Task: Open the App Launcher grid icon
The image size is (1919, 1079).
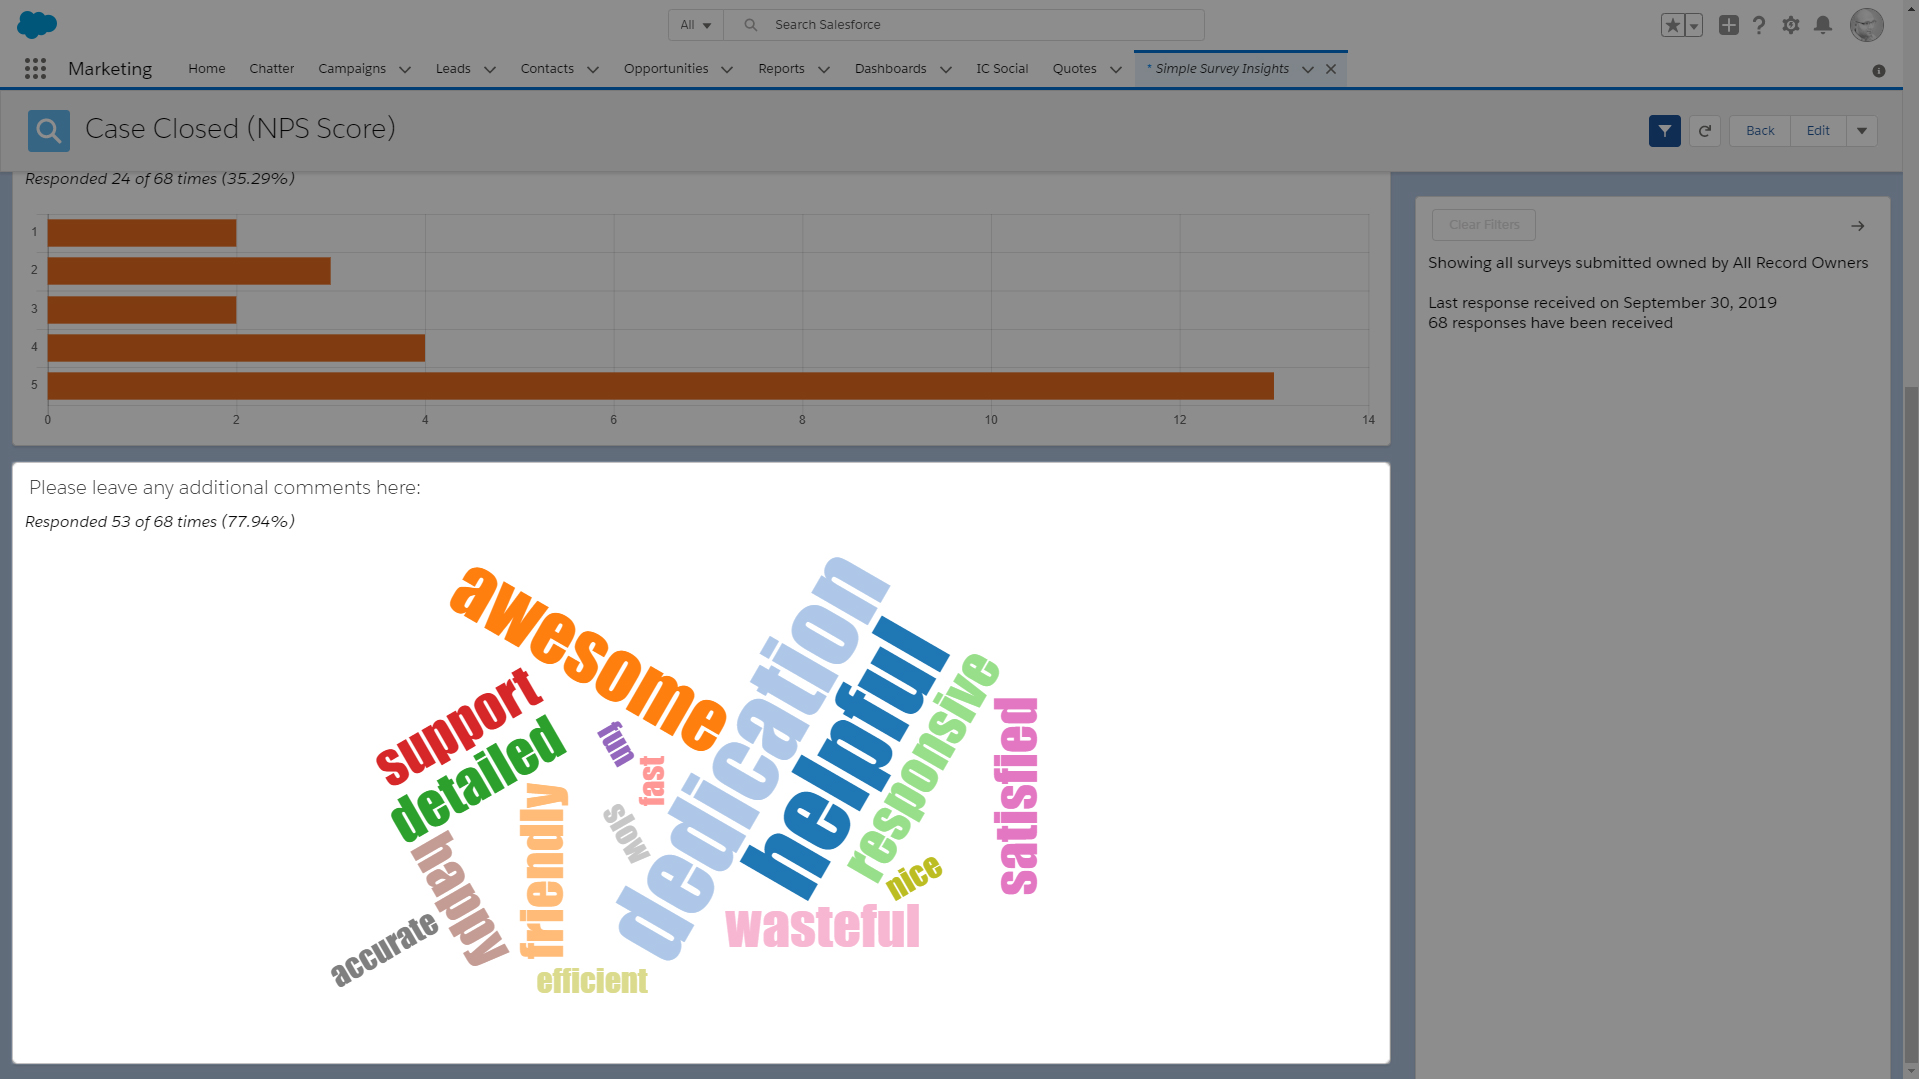Action: pos(35,68)
